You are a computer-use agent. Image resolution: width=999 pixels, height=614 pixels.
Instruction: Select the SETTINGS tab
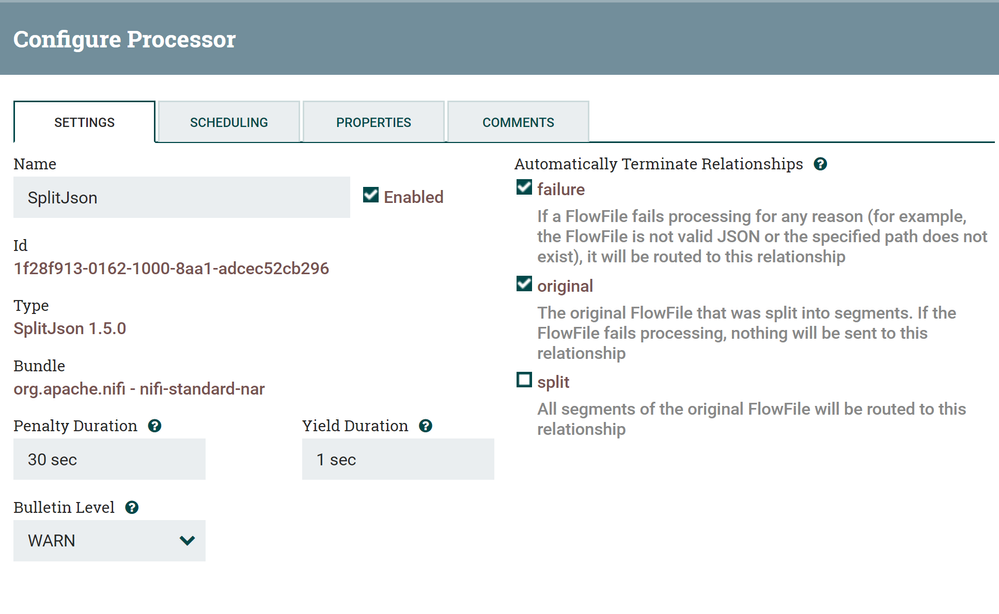(83, 121)
